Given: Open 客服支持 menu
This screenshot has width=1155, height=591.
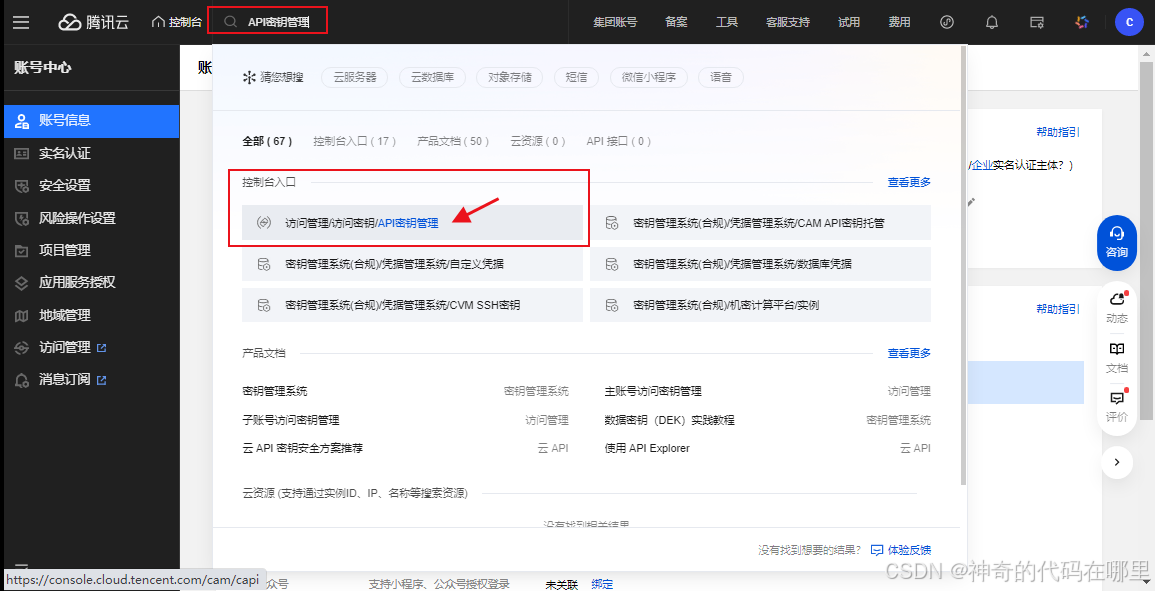Looking at the screenshot, I should tap(787, 22).
